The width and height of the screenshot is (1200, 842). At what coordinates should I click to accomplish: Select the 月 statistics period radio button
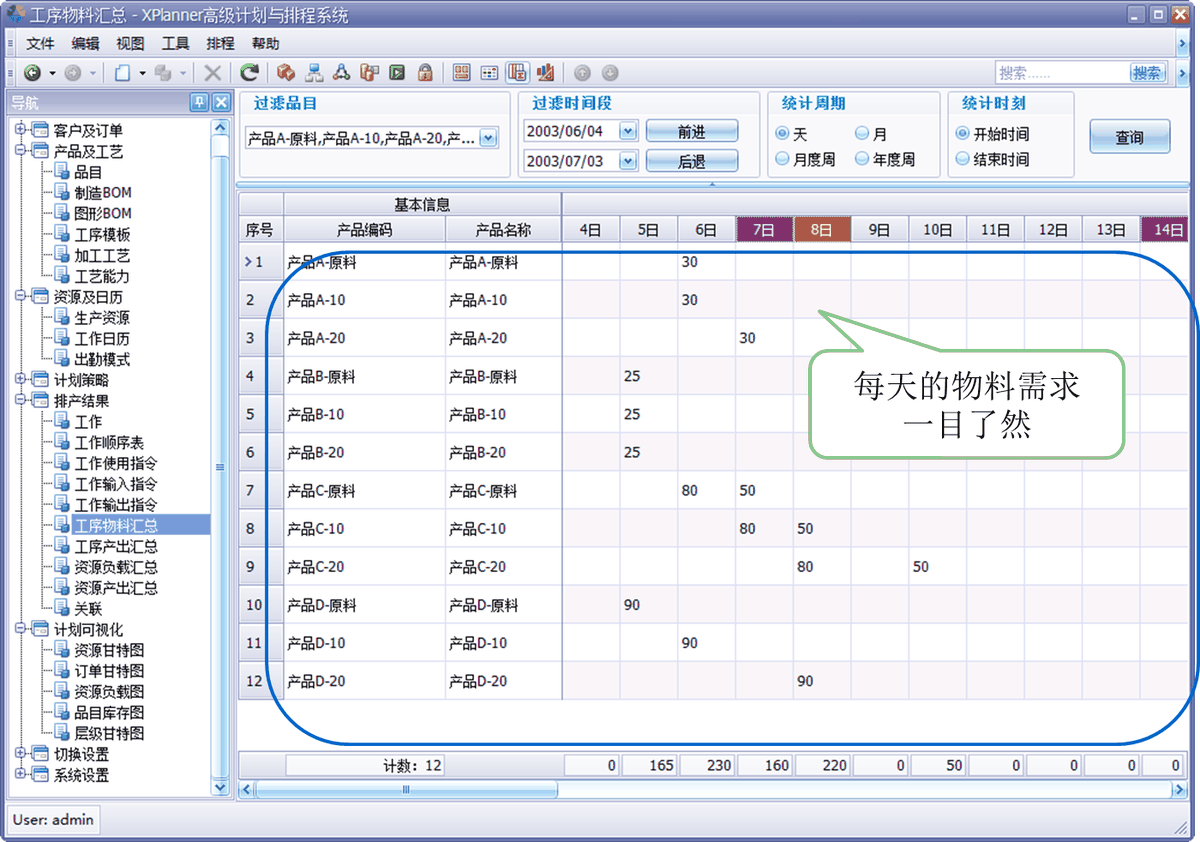coord(862,134)
